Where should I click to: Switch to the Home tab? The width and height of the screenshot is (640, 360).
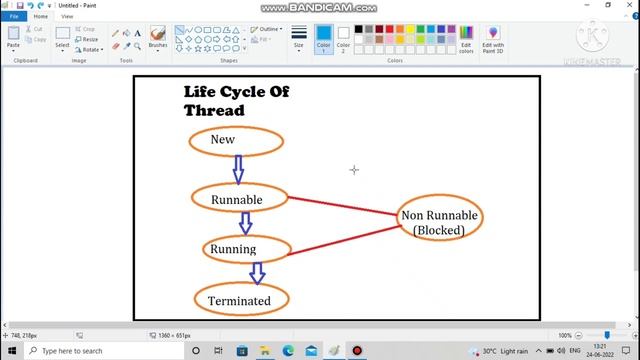(40, 16)
